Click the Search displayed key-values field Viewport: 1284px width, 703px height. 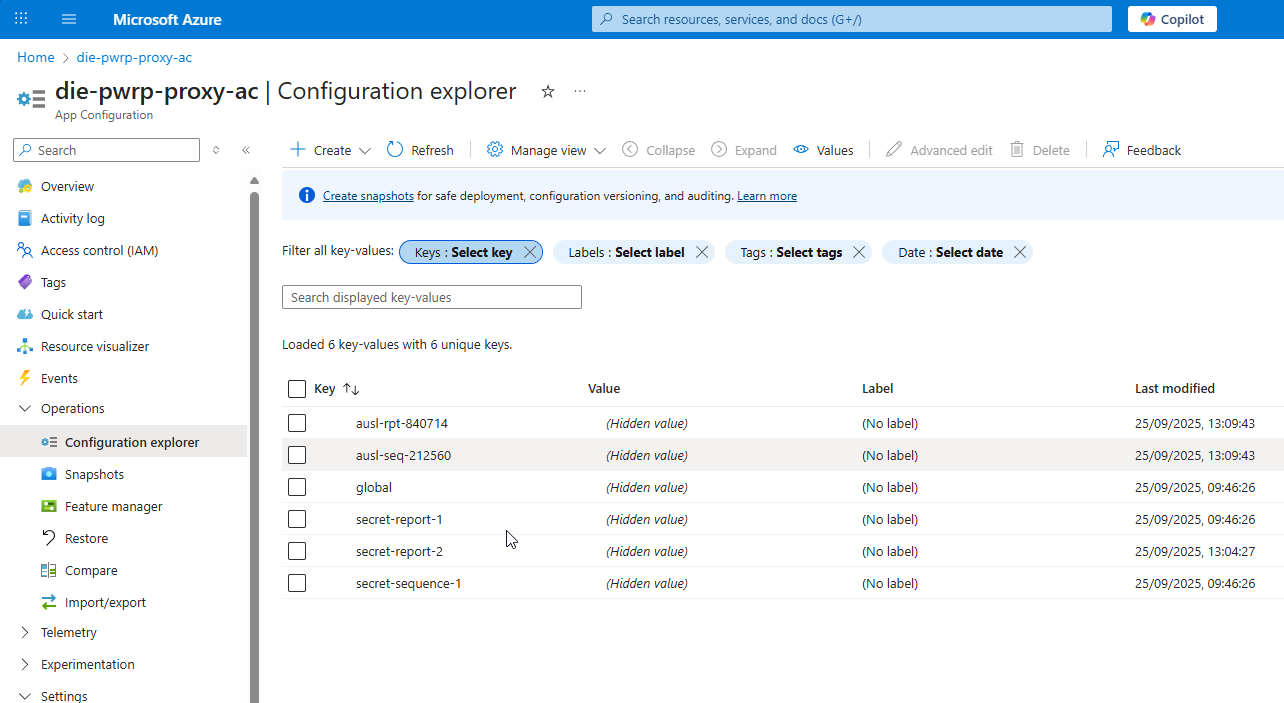click(x=432, y=297)
